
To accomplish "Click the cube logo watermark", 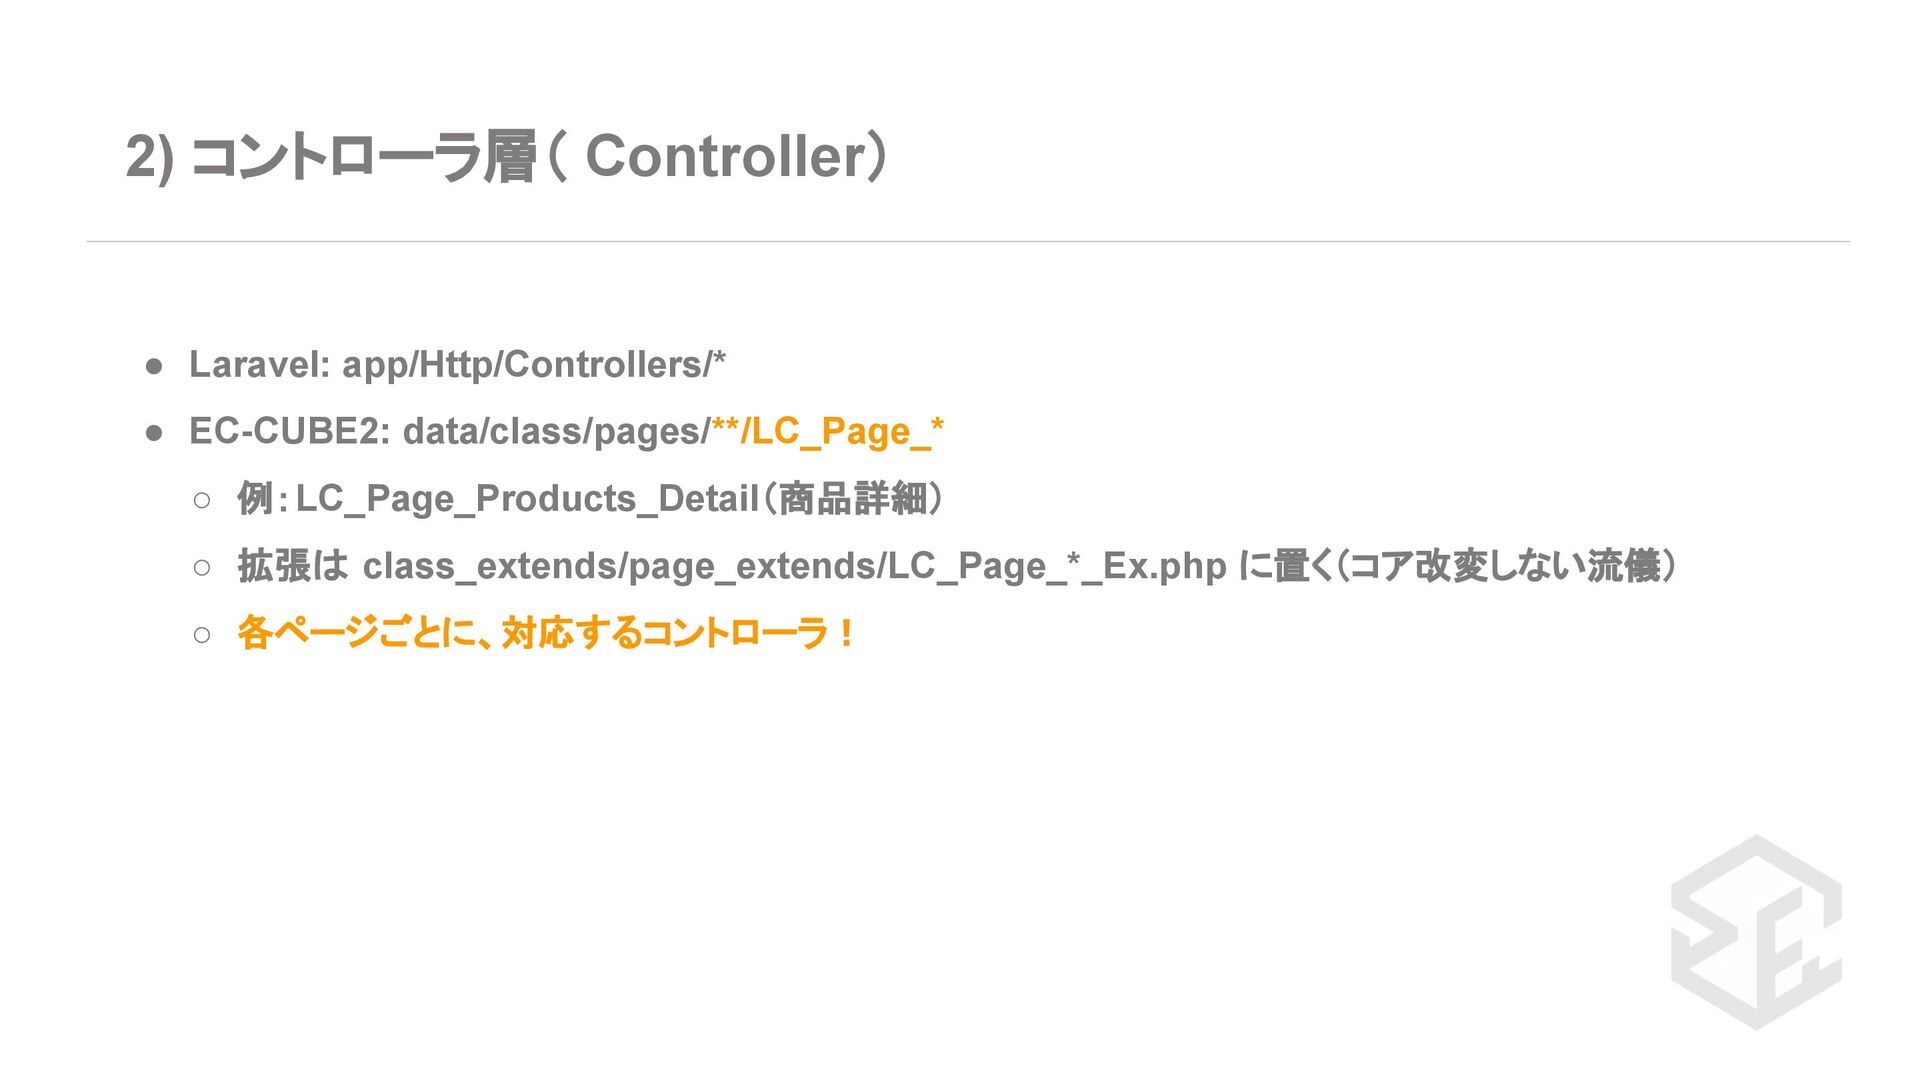I will pos(1756,932).
